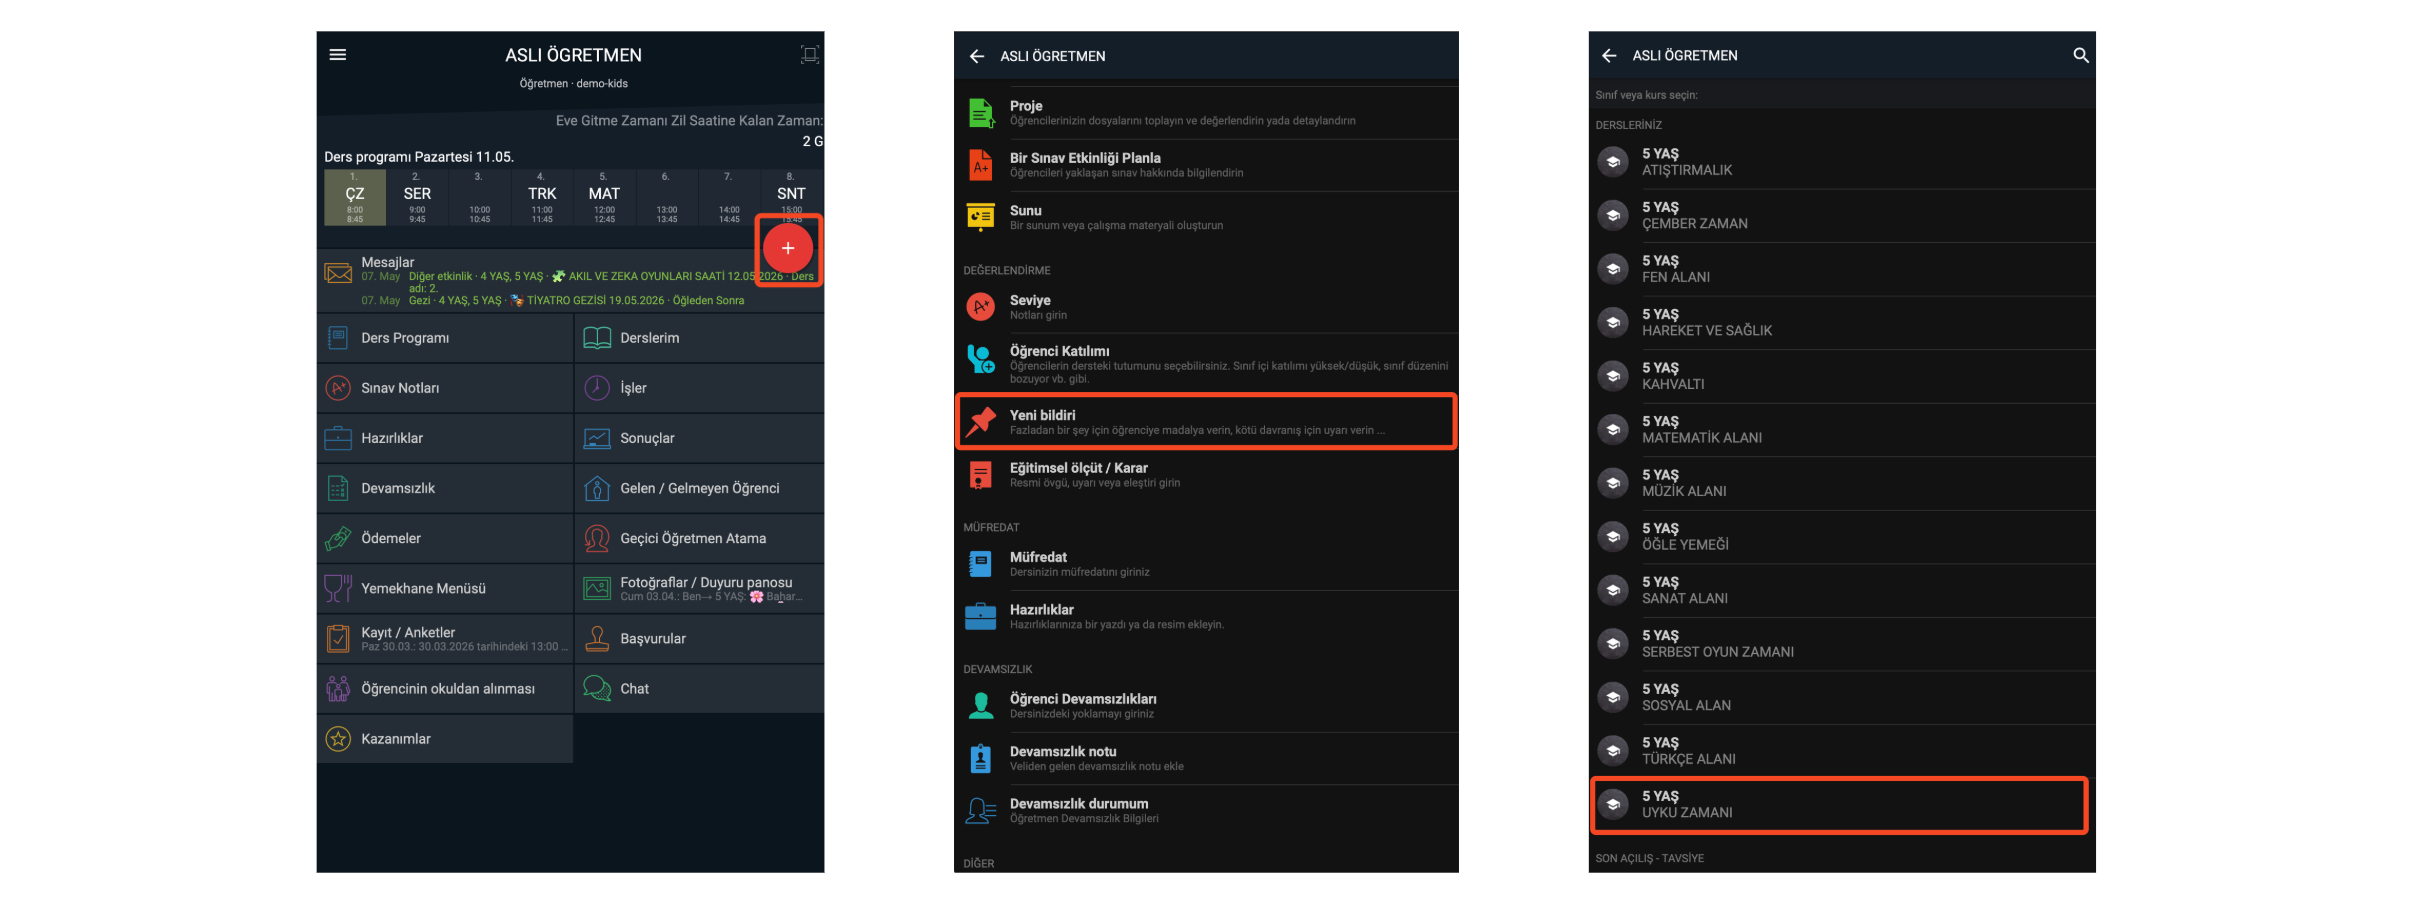
Task: Choose Seviye under Değerlendirme
Action: (x=1206, y=307)
